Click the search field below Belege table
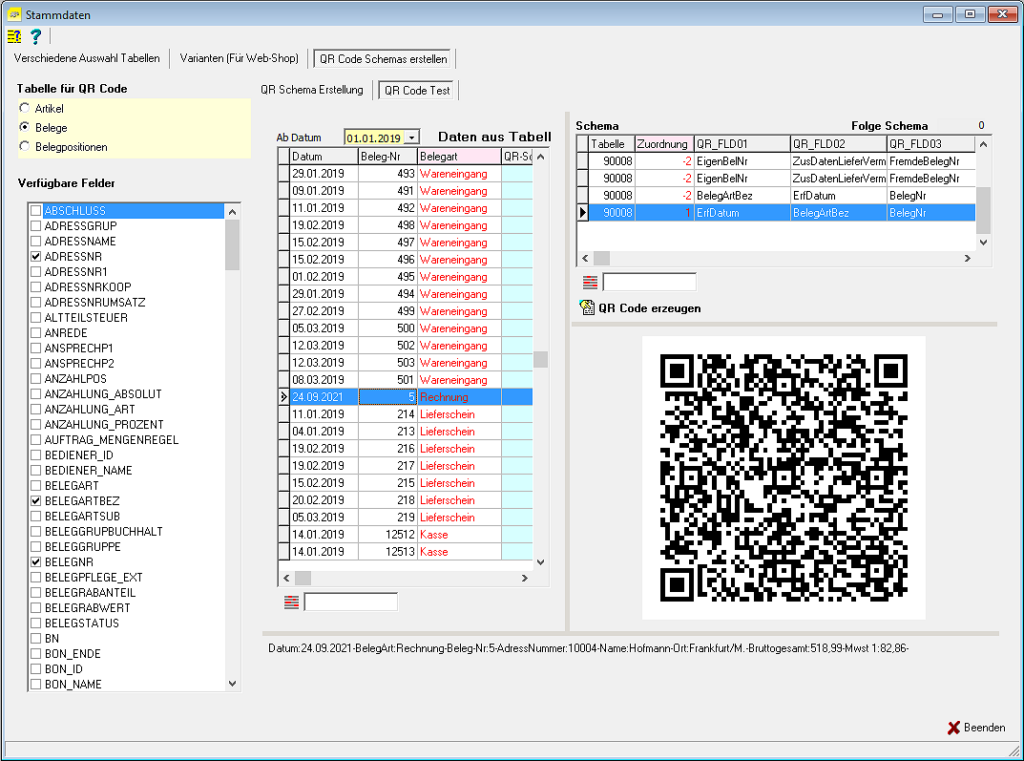1024x761 pixels. pyautogui.click(x=350, y=602)
